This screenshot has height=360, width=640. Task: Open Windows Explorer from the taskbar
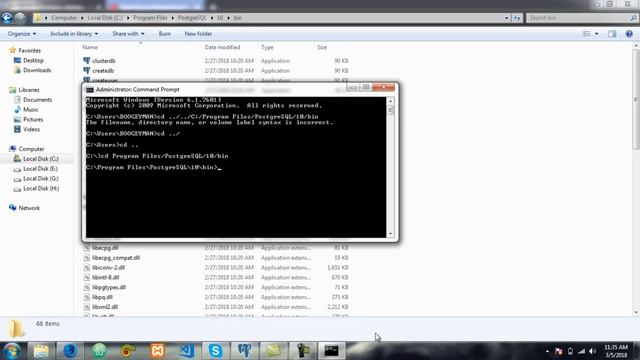click(x=41, y=351)
